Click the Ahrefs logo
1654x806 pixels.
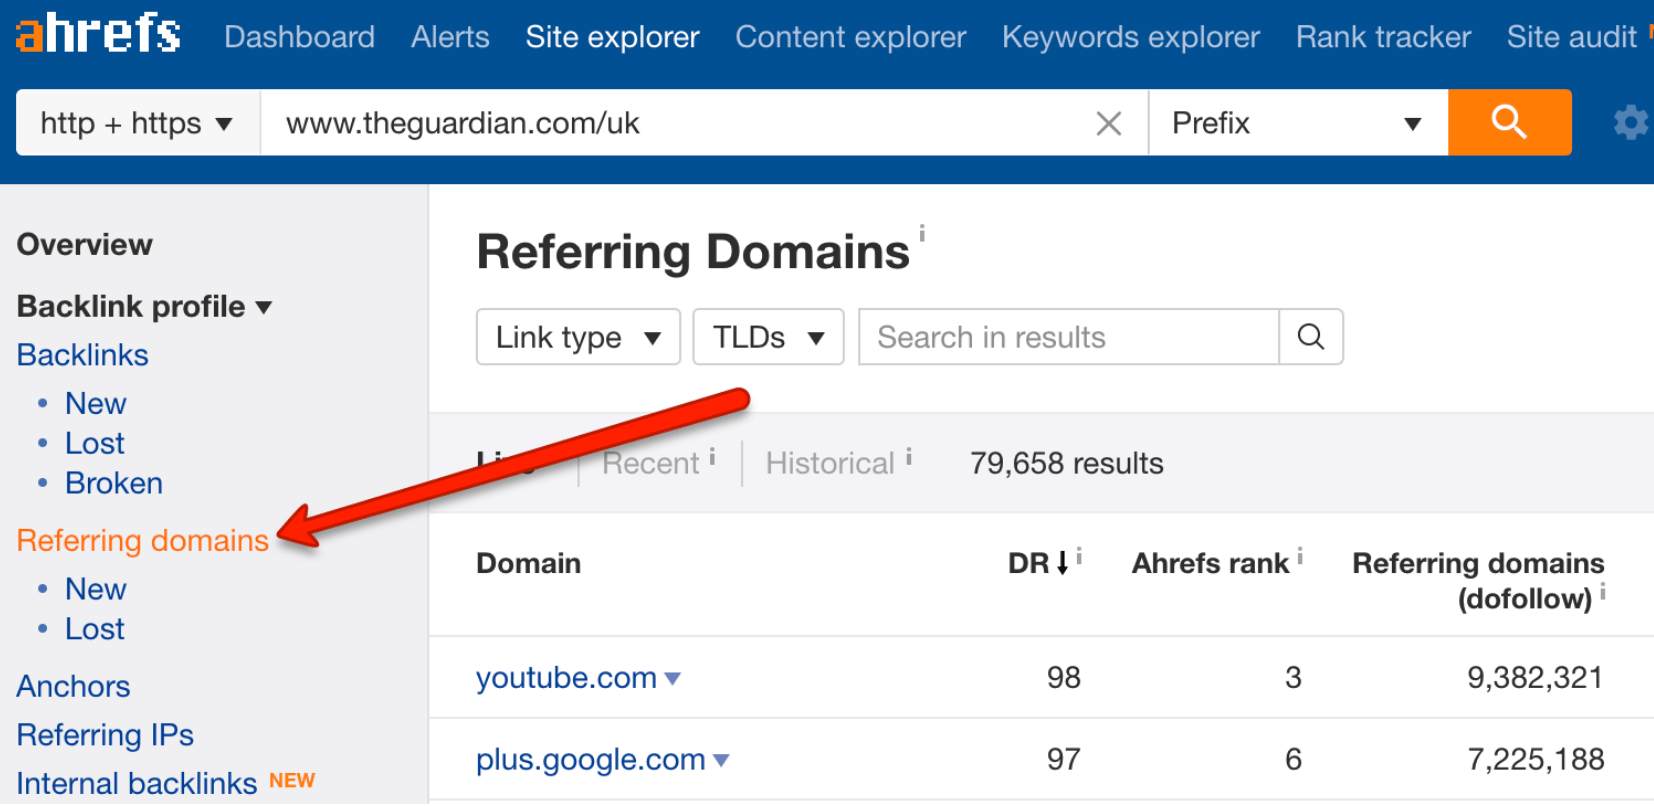[x=98, y=34]
